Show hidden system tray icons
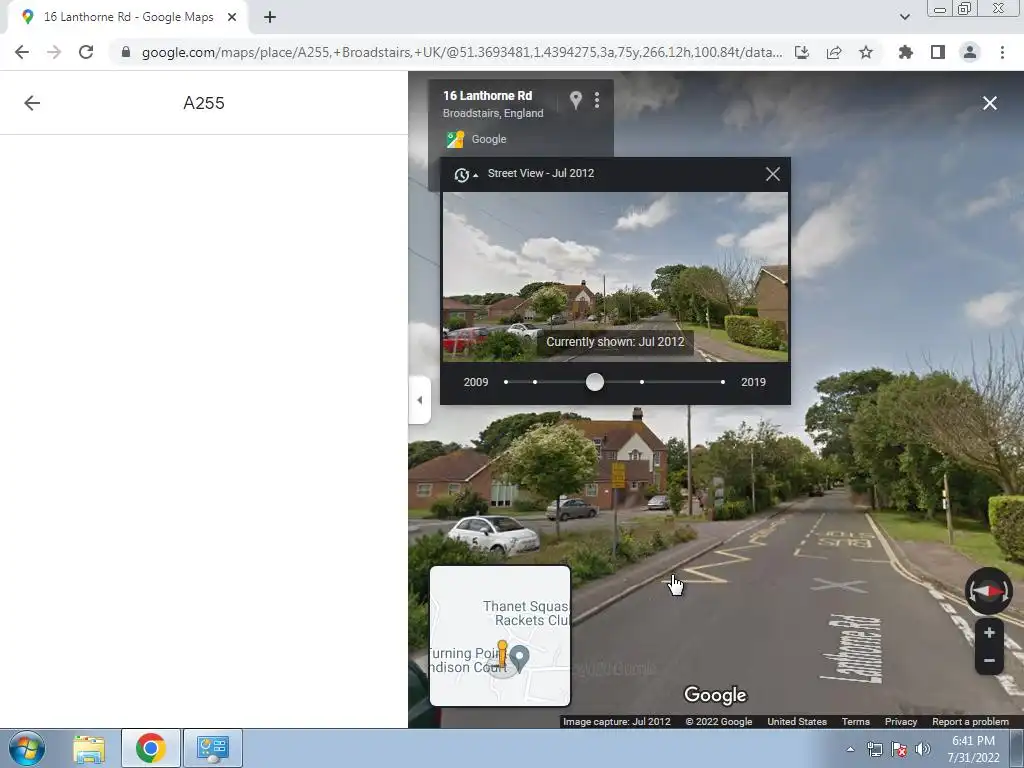Image resolution: width=1024 pixels, height=768 pixels. click(850, 750)
